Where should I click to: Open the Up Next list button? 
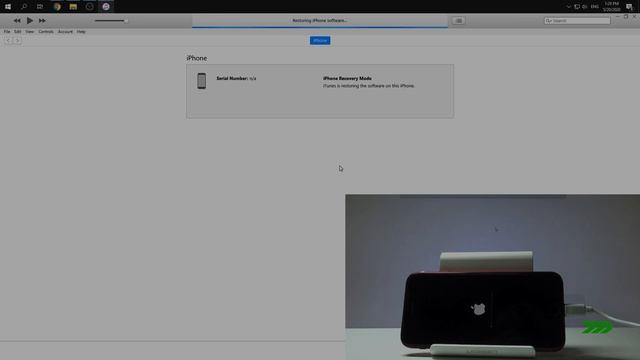click(x=458, y=20)
